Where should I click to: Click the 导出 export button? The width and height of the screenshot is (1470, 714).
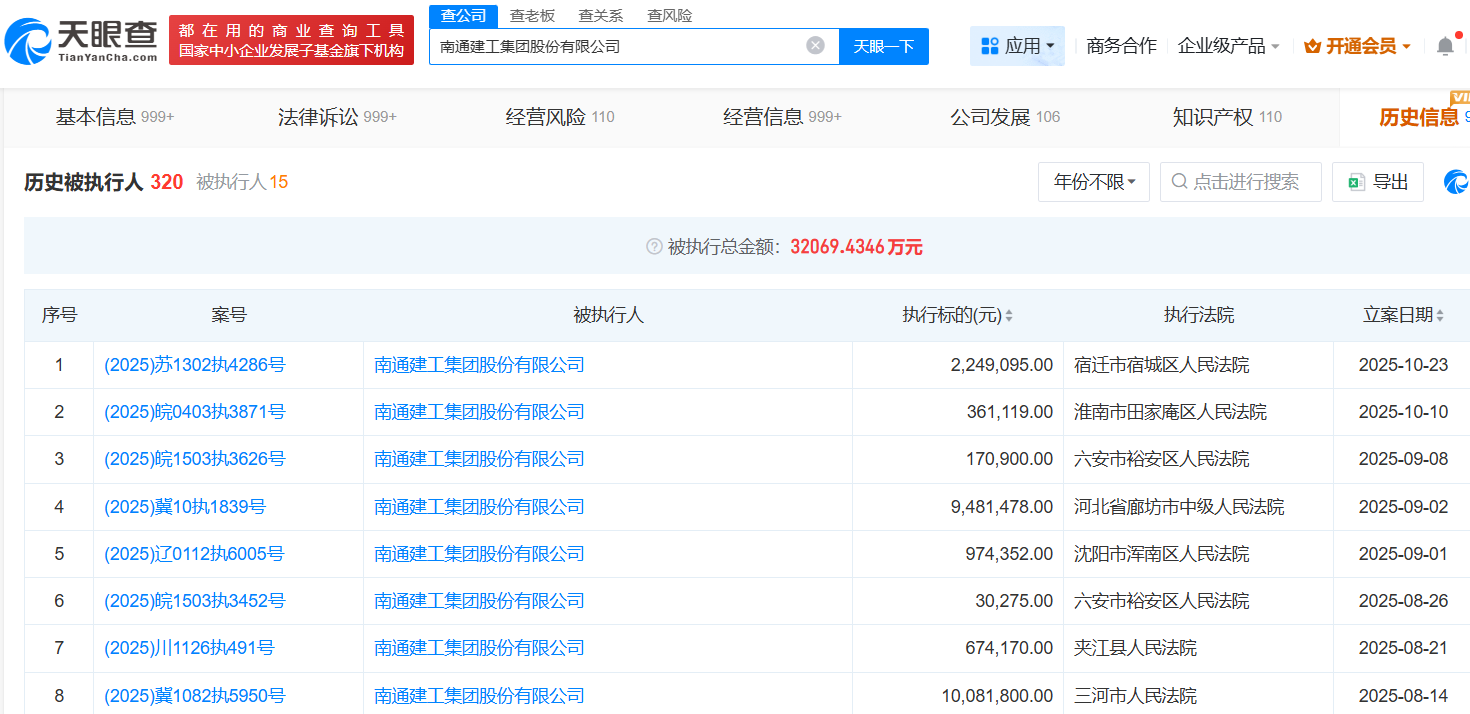tap(1377, 182)
